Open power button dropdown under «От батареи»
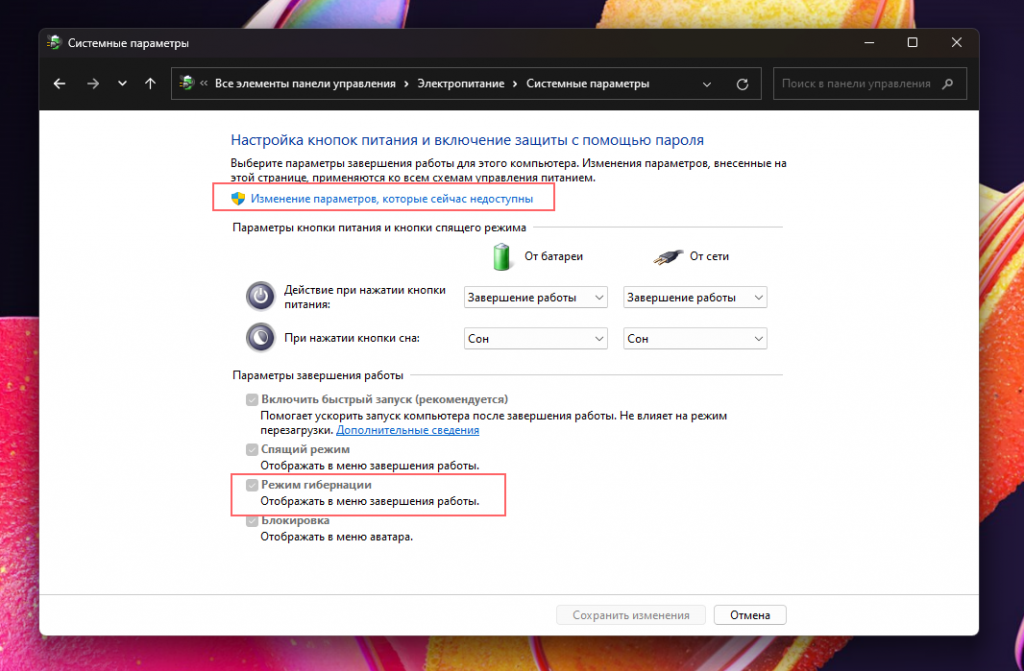Image resolution: width=1024 pixels, height=671 pixels. [536, 297]
